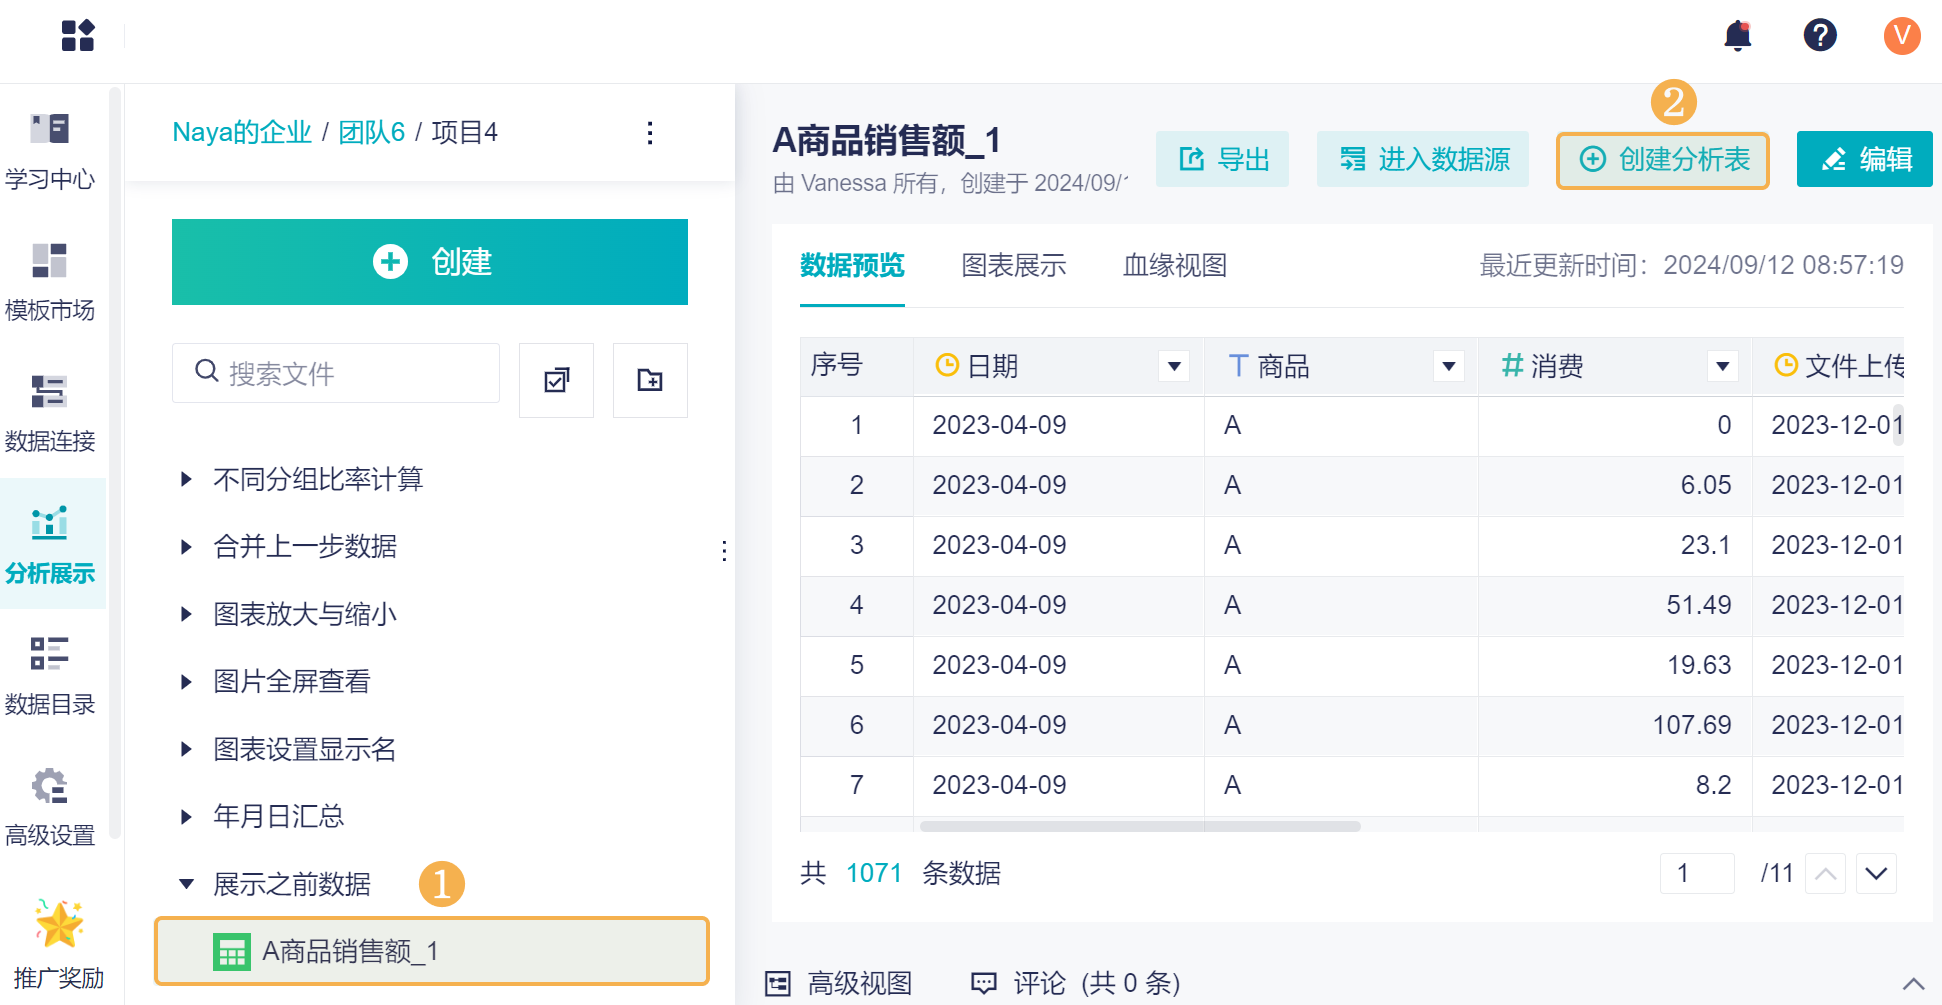This screenshot has height=1005, width=1942.
Task: Switch to the 图表展示 tab
Action: point(1013,265)
